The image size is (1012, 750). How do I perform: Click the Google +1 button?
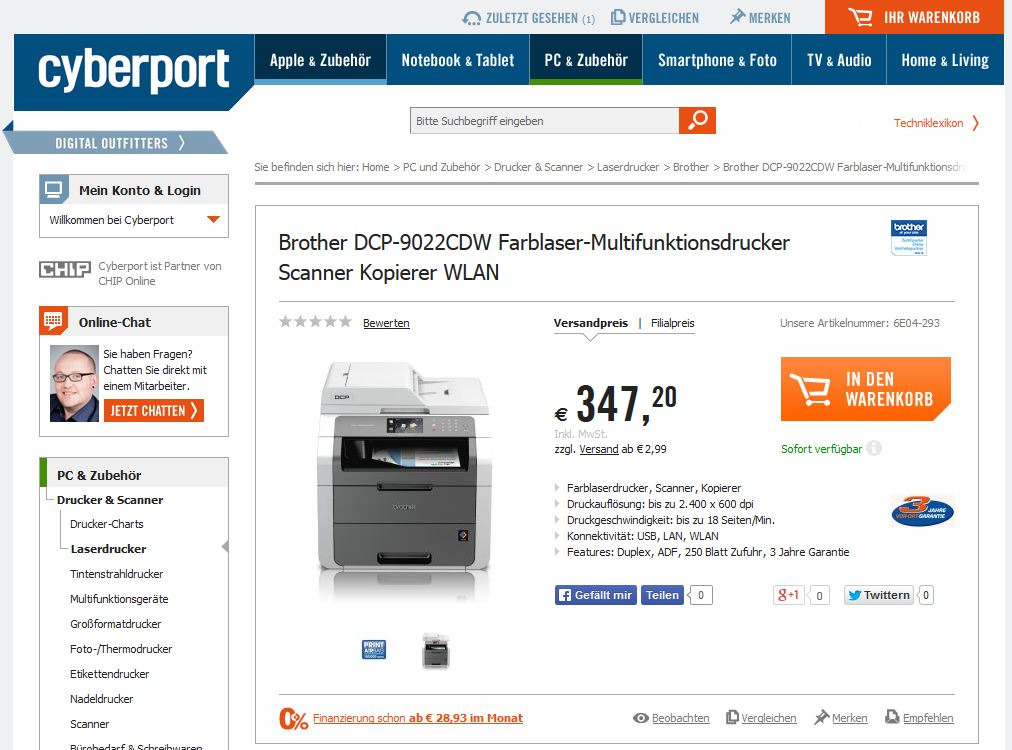point(788,595)
